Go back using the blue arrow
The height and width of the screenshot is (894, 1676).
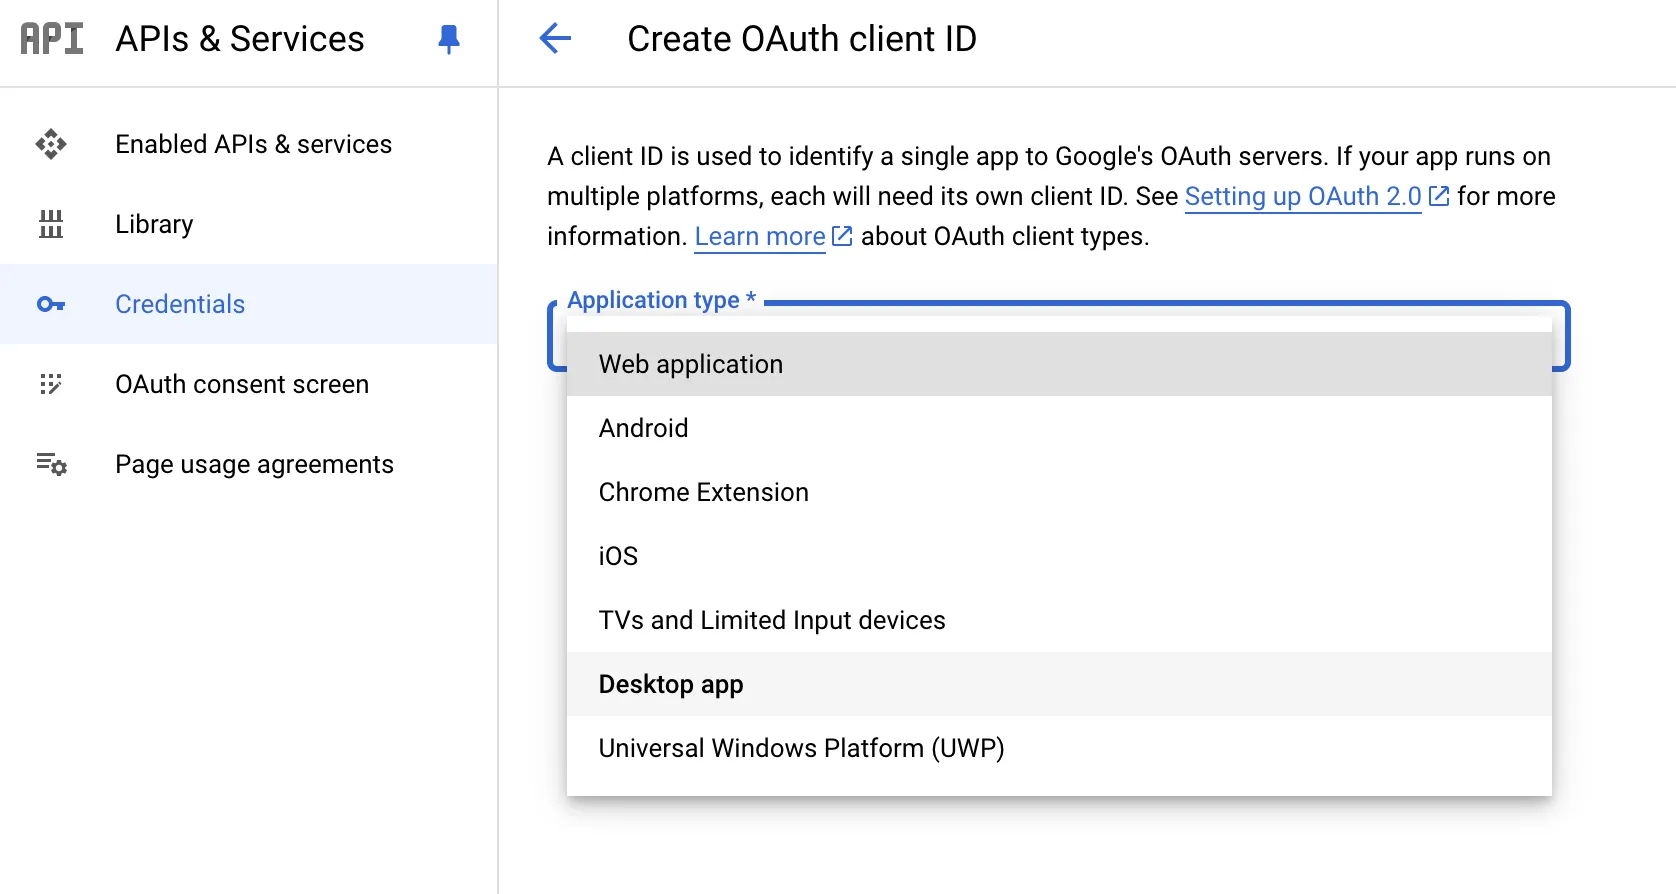click(x=555, y=39)
